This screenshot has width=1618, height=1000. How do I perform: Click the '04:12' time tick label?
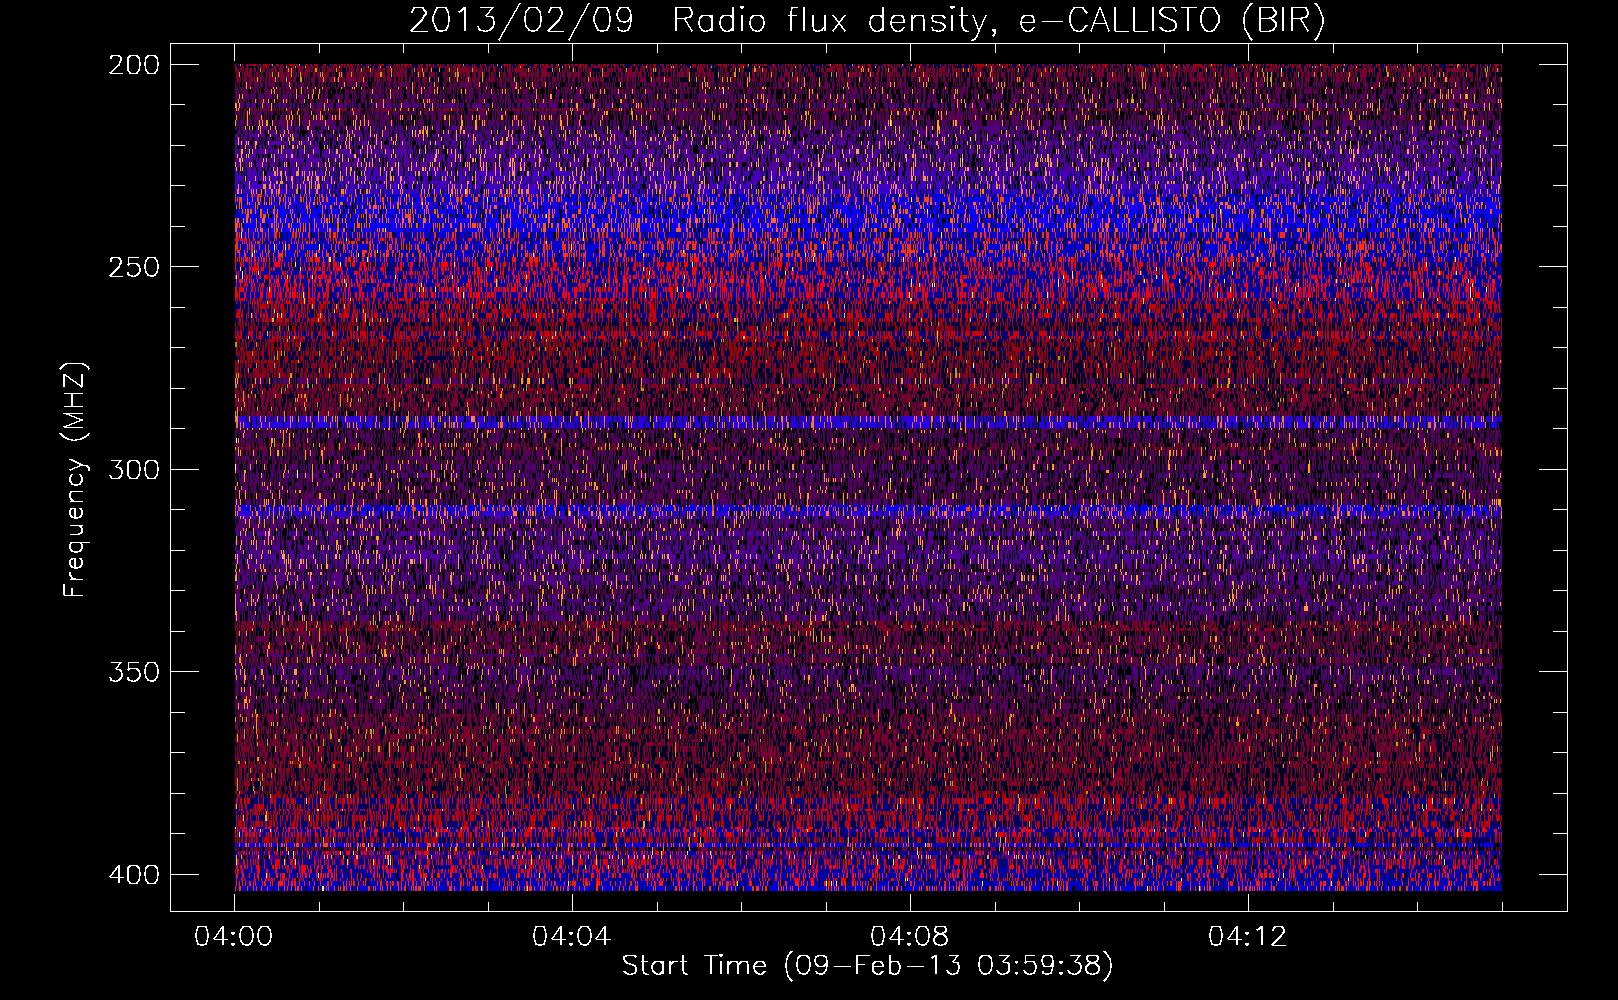pos(1247,937)
